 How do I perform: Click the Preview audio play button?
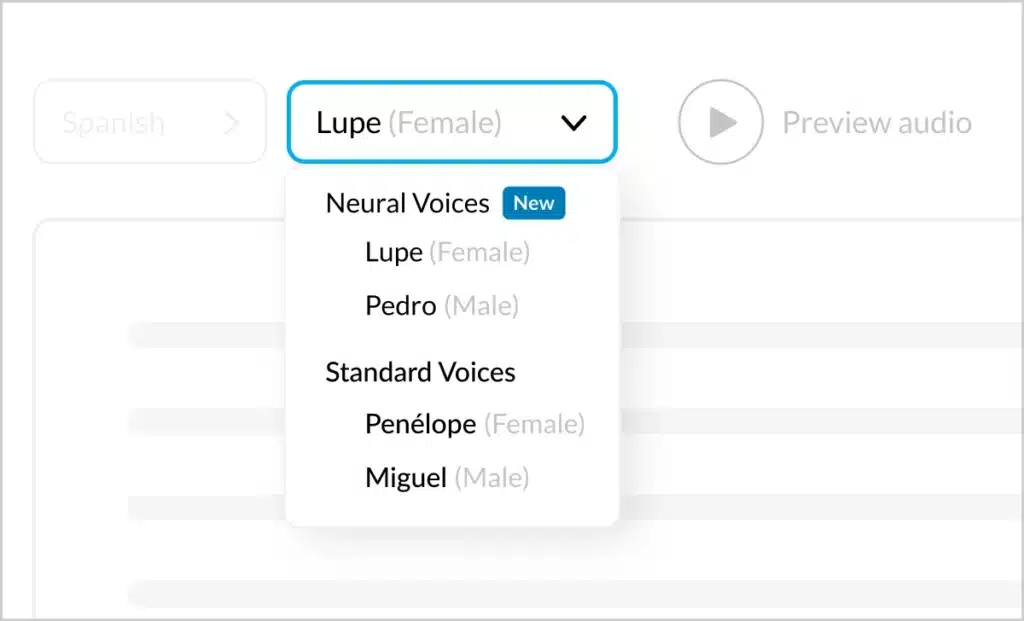720,122
